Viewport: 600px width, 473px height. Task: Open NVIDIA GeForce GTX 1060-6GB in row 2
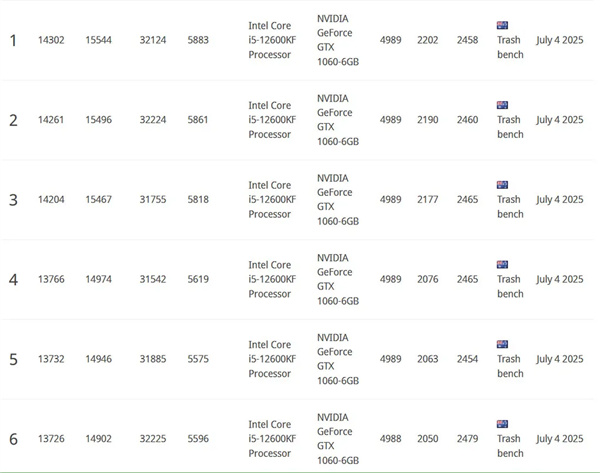click(x=337, y=120)
